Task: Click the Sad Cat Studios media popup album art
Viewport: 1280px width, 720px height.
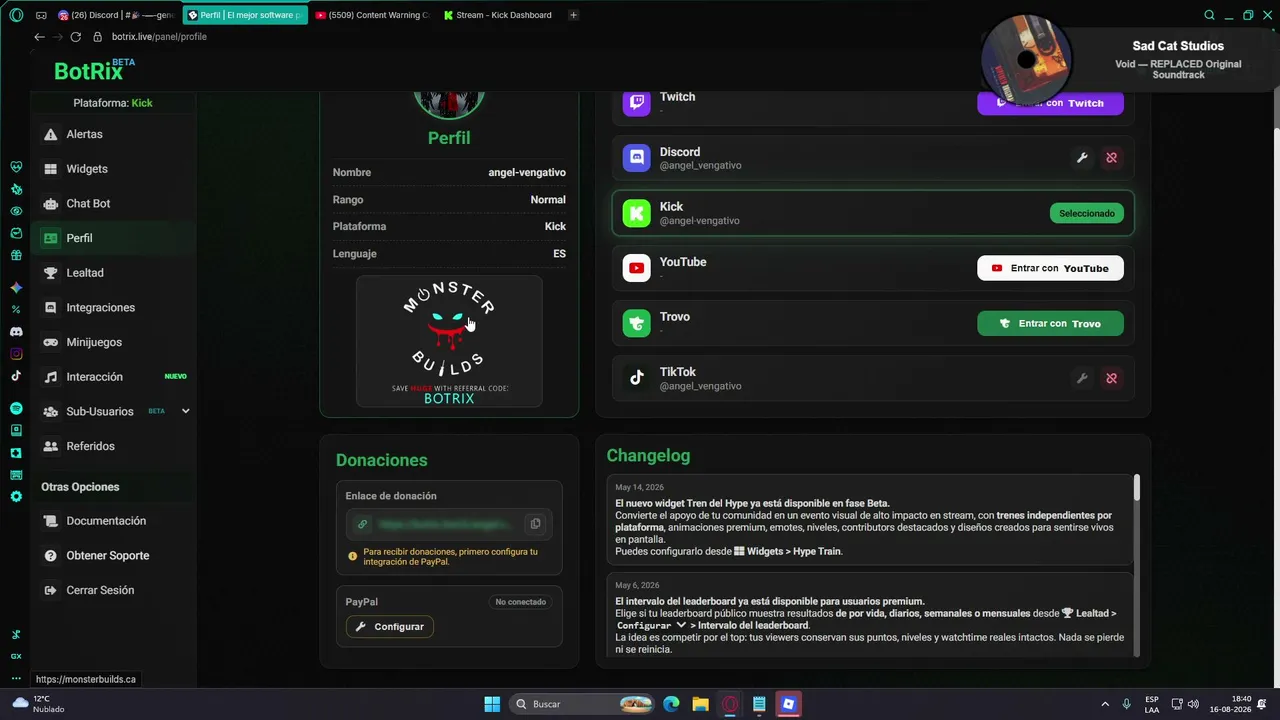Action: 1026,59
